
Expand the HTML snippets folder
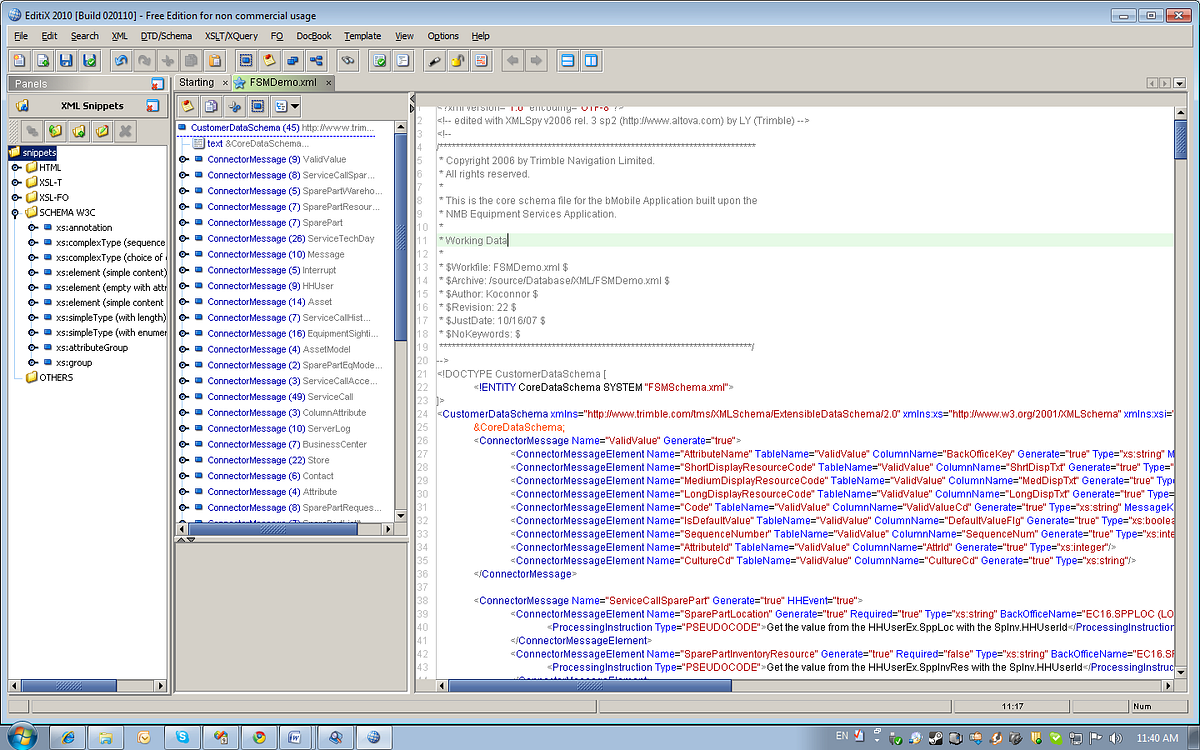coord(17,167)
